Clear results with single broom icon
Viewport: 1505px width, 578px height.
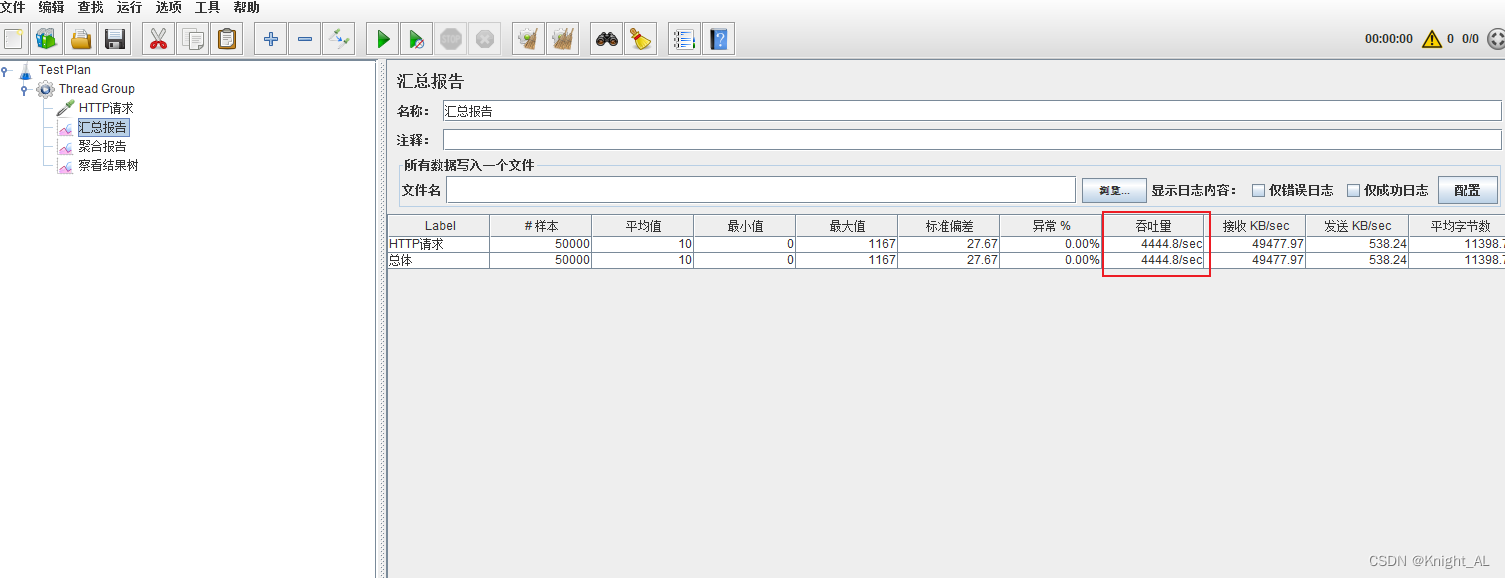(528, 39)
